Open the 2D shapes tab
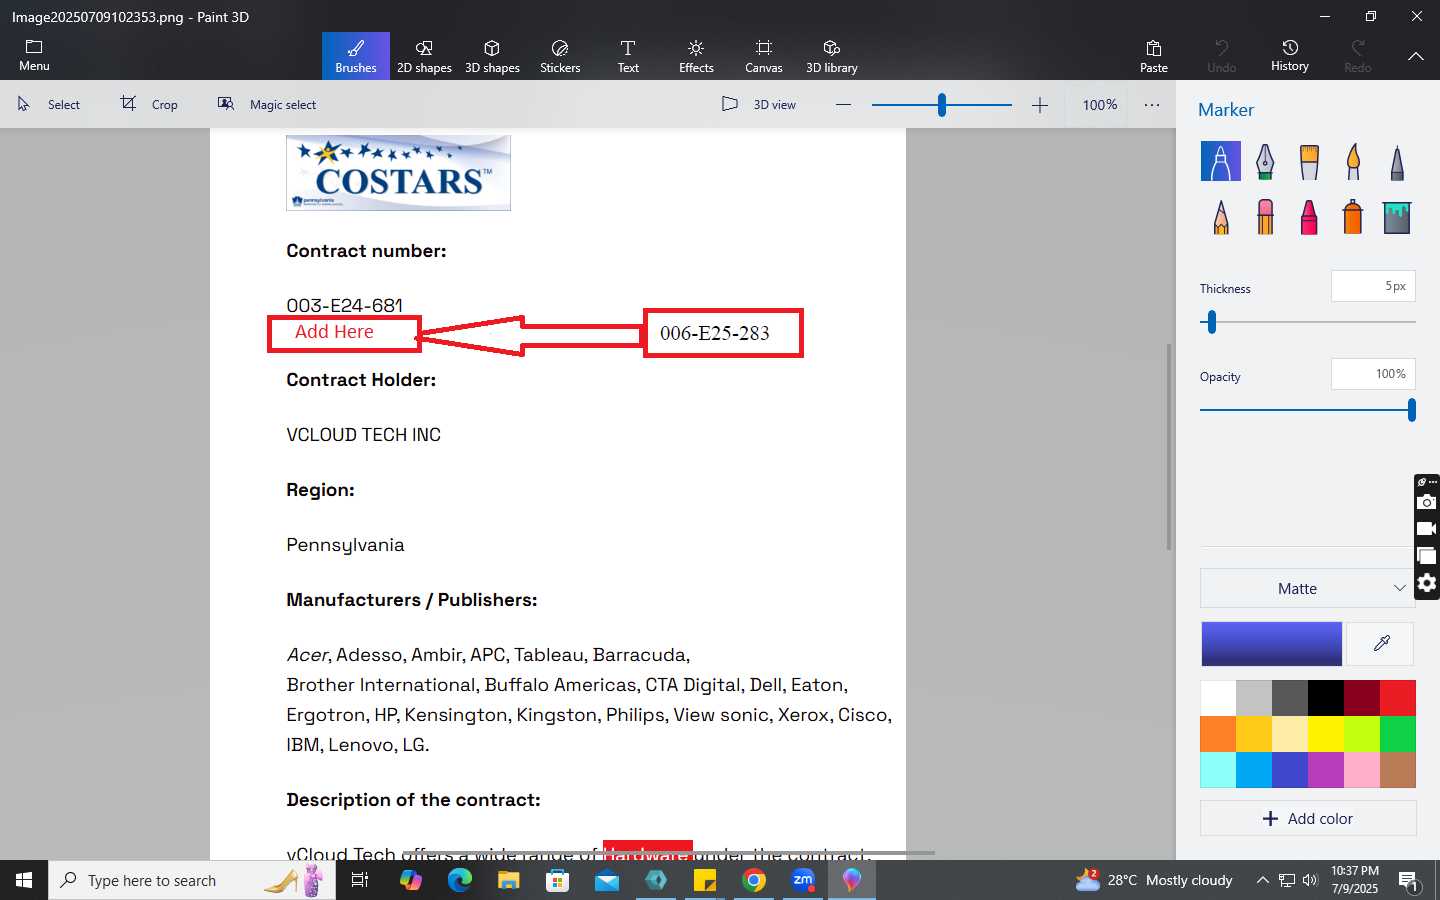This screenshot has width=1440, height=900. click(x=424, y=56)
